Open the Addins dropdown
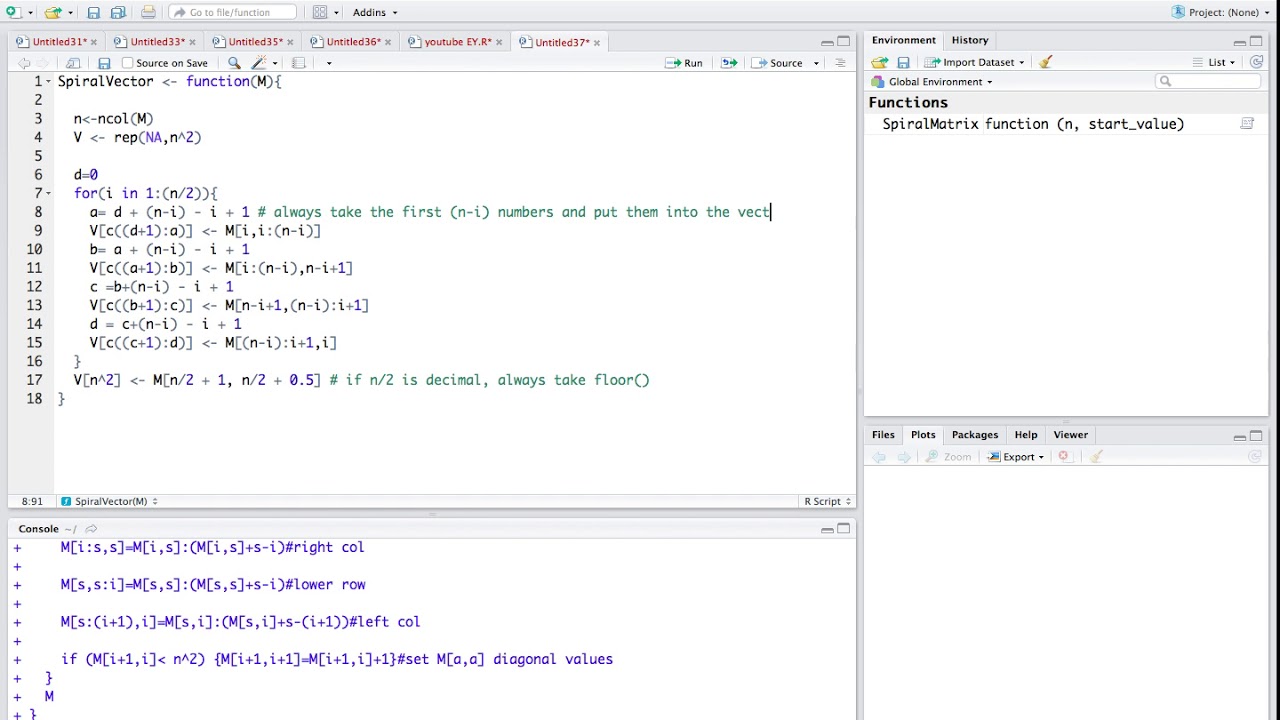 click(x=375, y=12)
